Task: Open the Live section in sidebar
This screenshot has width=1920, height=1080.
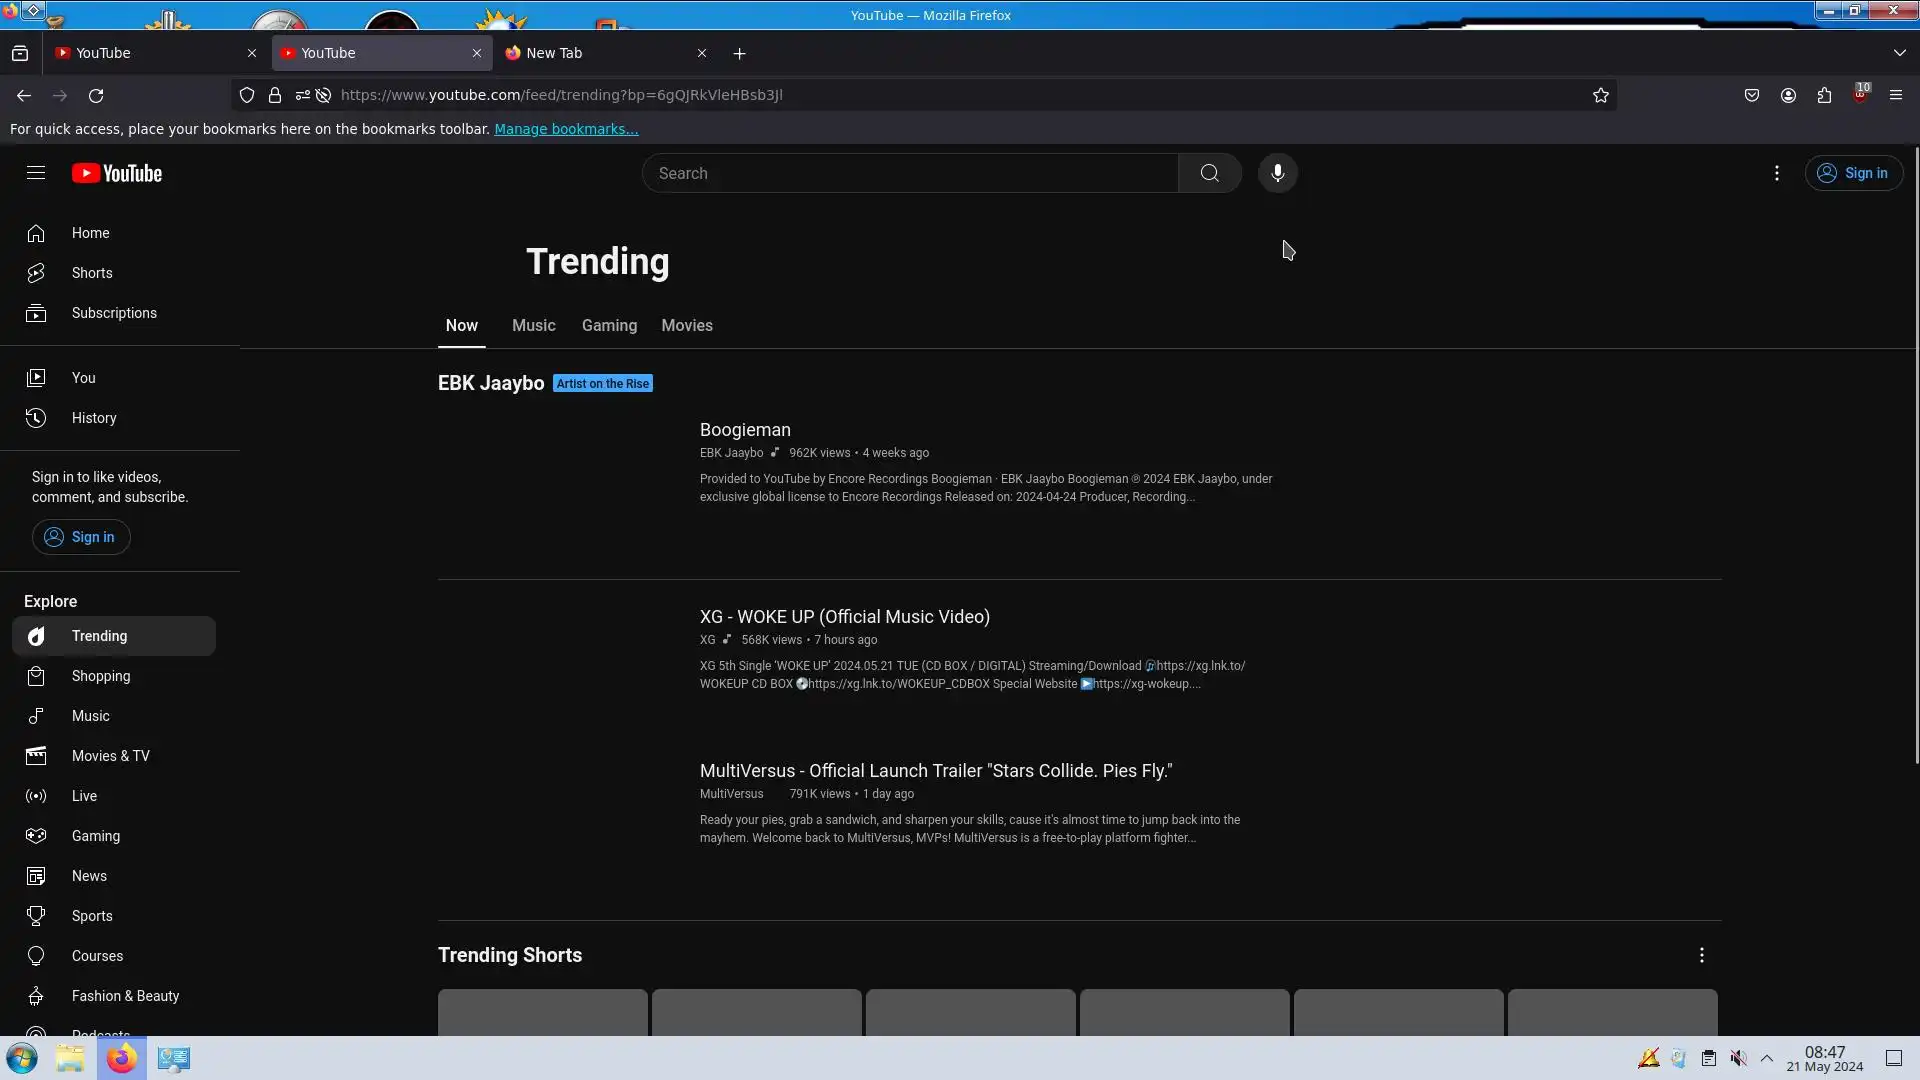Action: click(x=84, y=796)
